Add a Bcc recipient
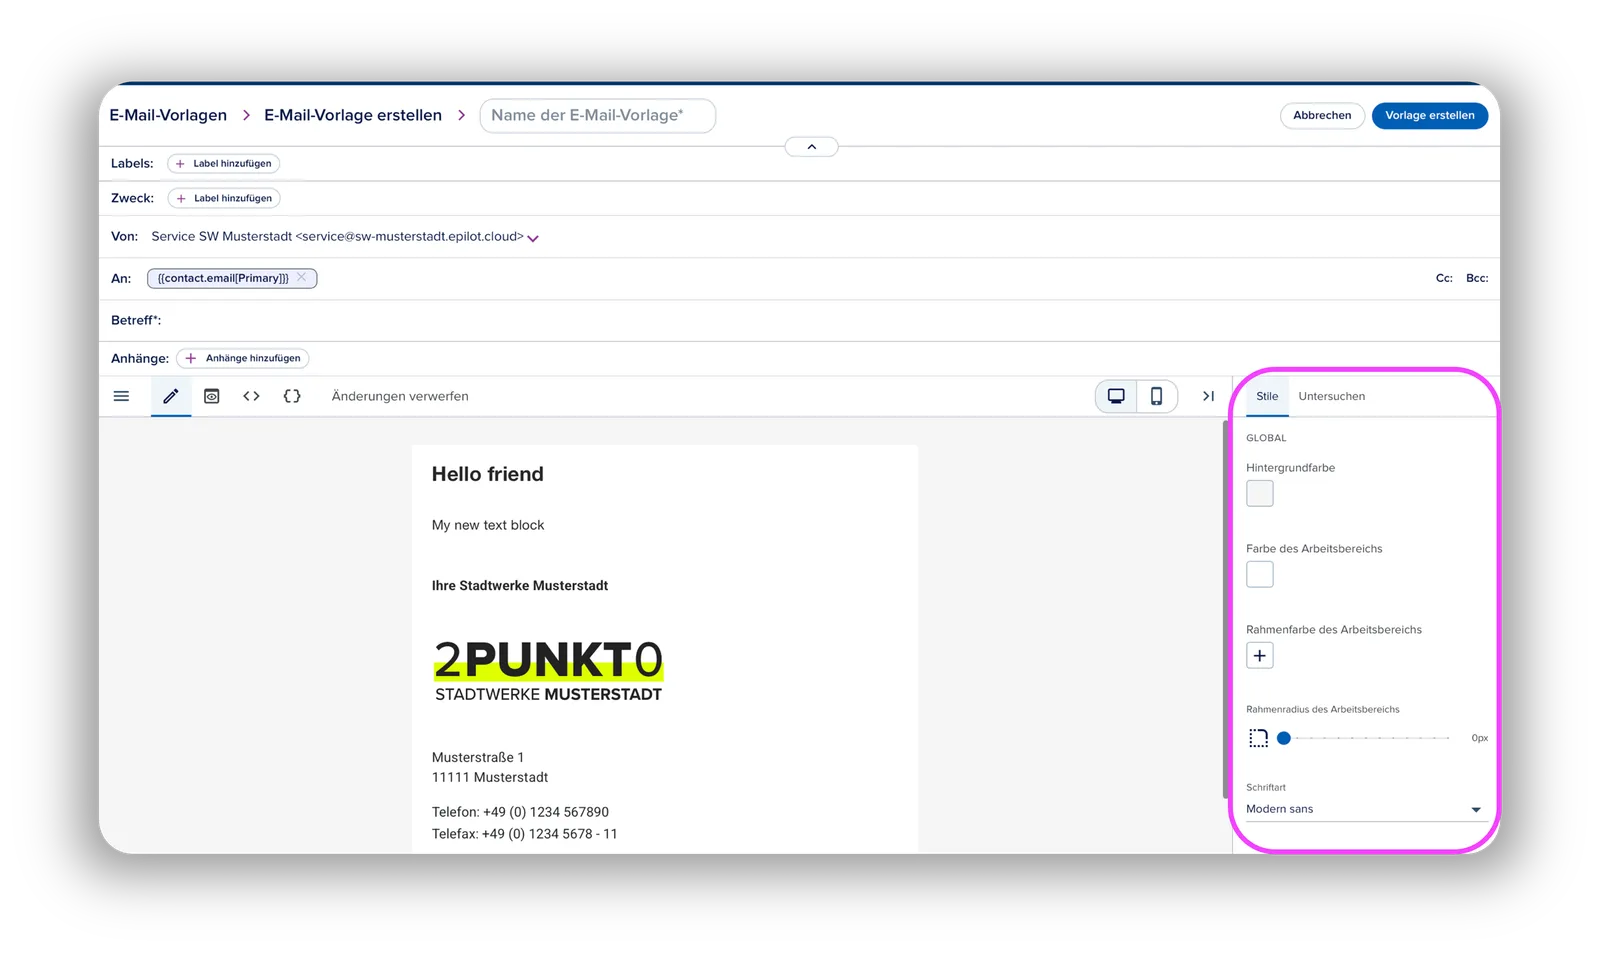Screen dimensions: 1600x955 (x=1477, y=278)
